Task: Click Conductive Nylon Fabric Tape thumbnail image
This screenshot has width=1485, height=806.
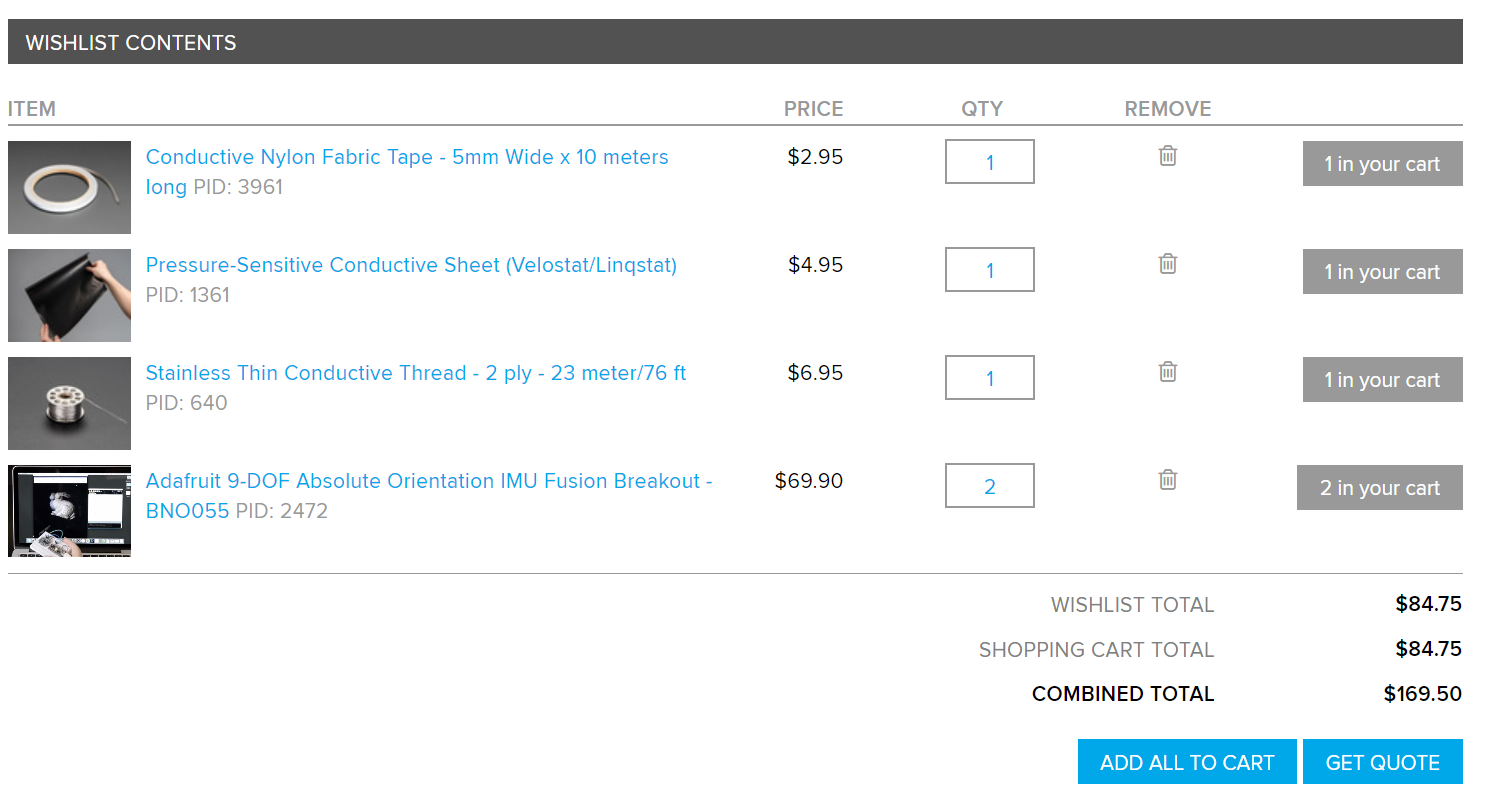Action: [x=69, y=187]
